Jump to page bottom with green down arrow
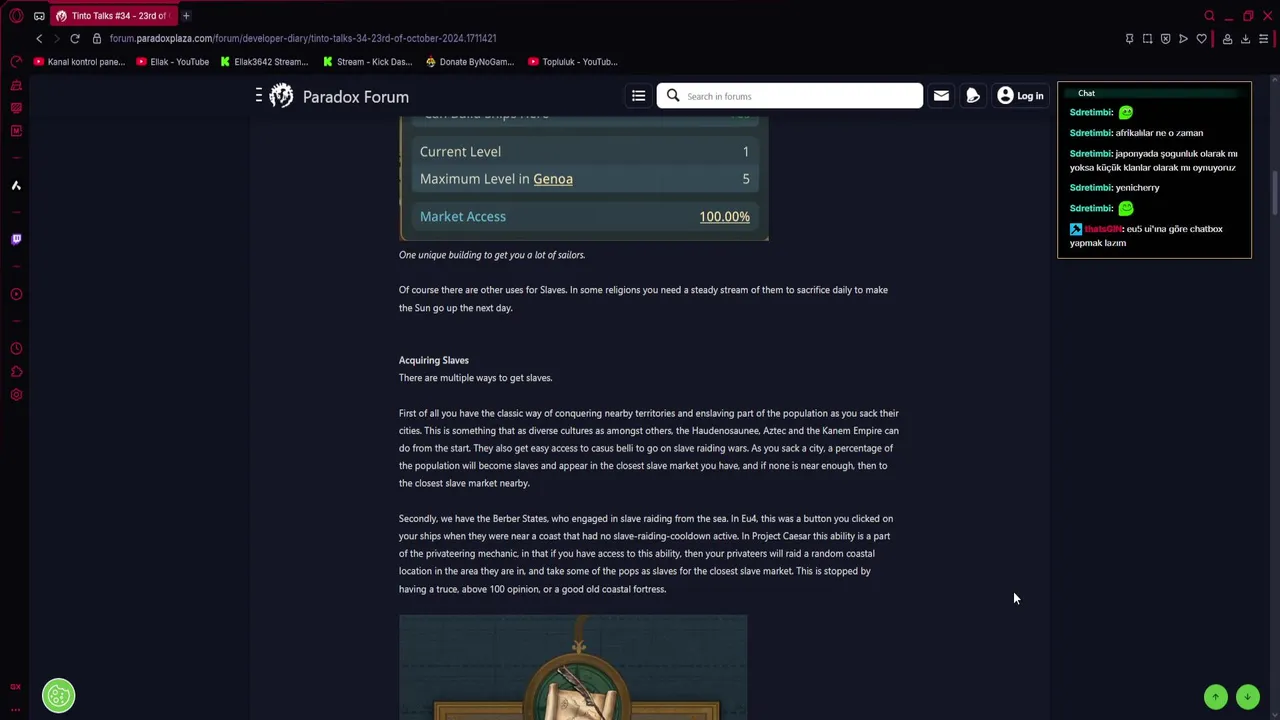The image size is (1280, 720). (1247, 697)
